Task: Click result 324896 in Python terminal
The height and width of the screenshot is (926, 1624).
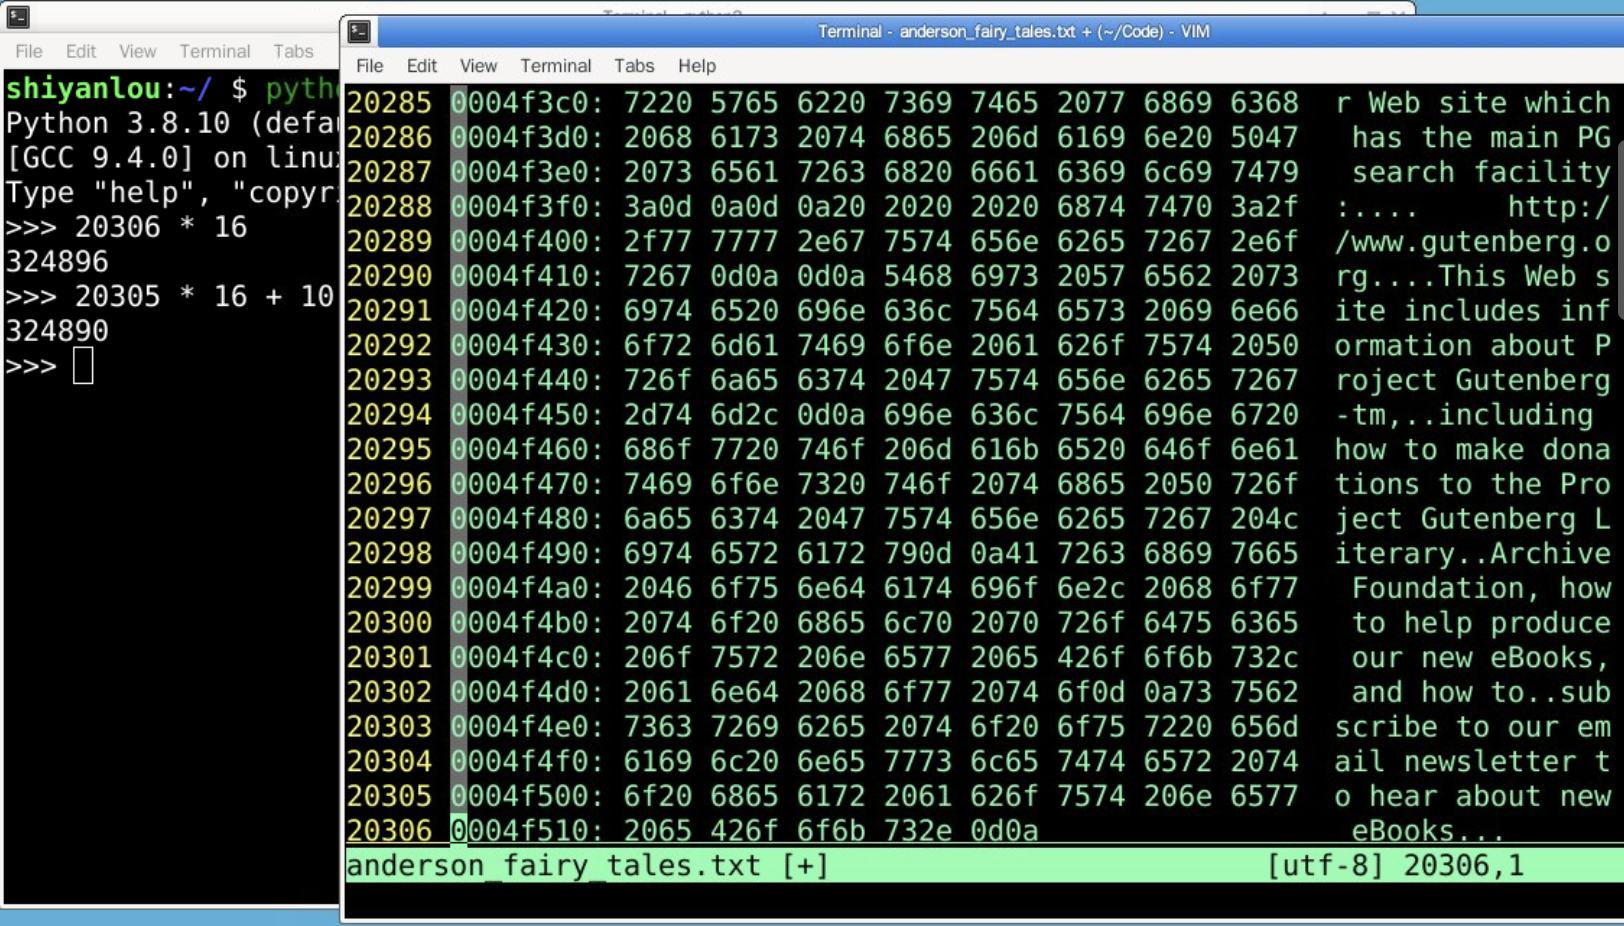Action: point(57,262)
